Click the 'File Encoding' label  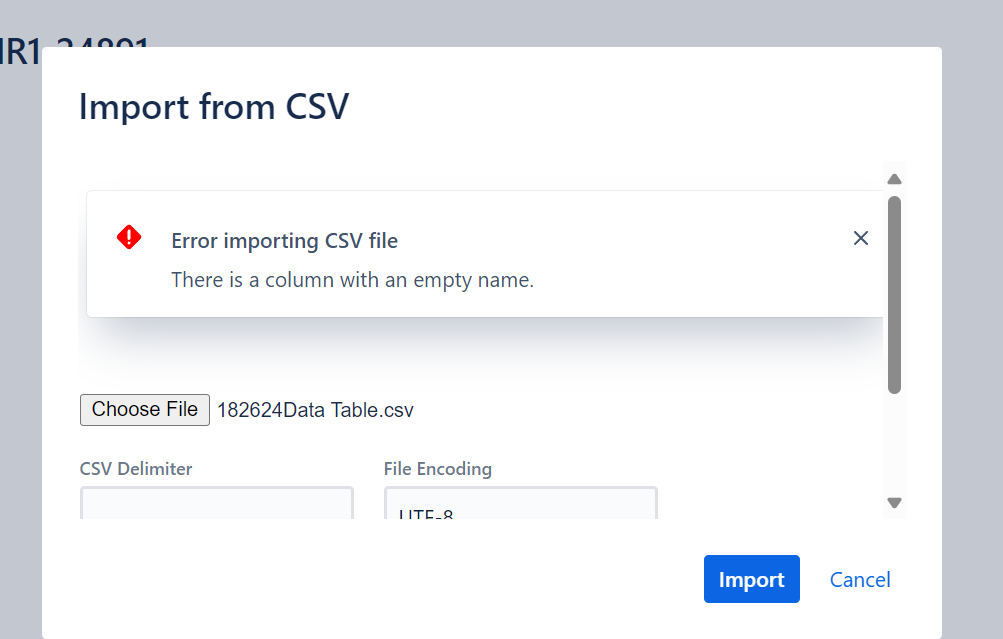pos(438,469)
